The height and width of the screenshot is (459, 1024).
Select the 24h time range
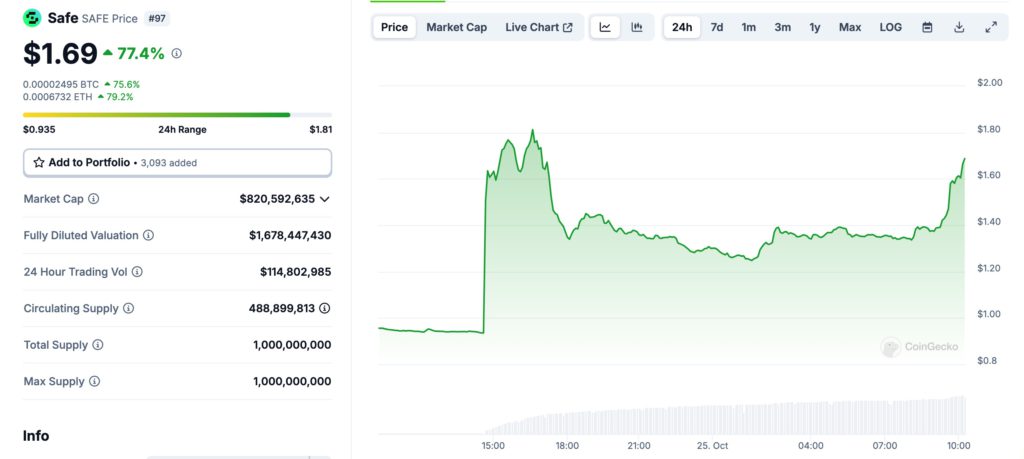click(x=682, y=27)
